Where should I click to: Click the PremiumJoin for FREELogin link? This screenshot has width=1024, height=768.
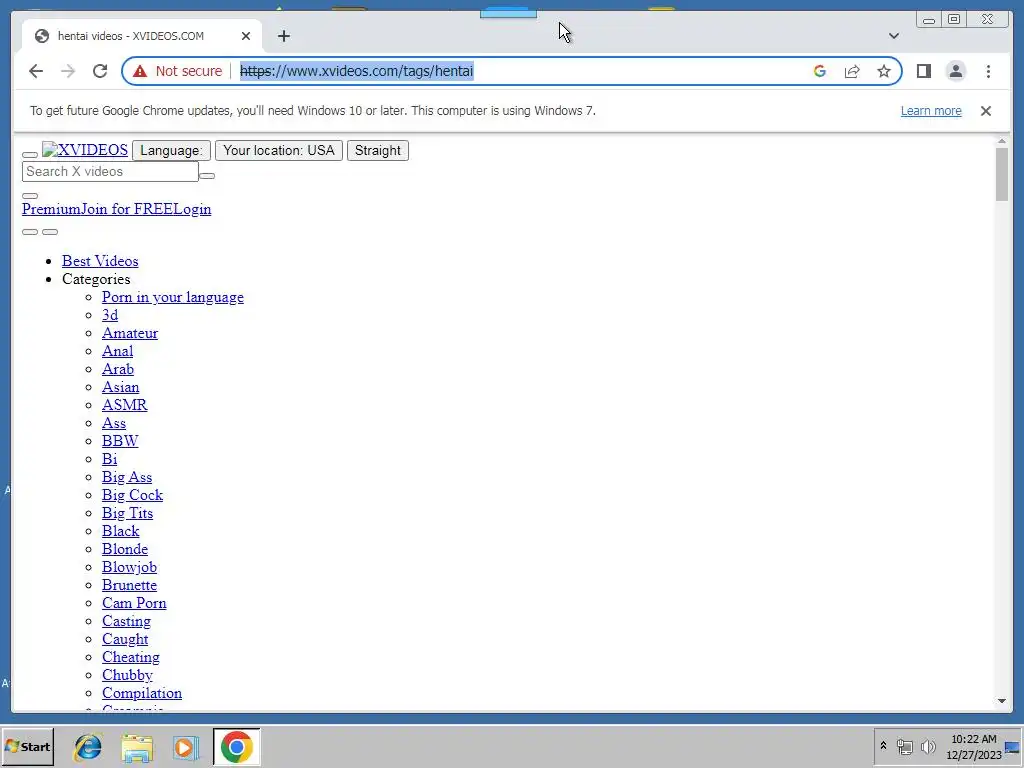[116, 209]
